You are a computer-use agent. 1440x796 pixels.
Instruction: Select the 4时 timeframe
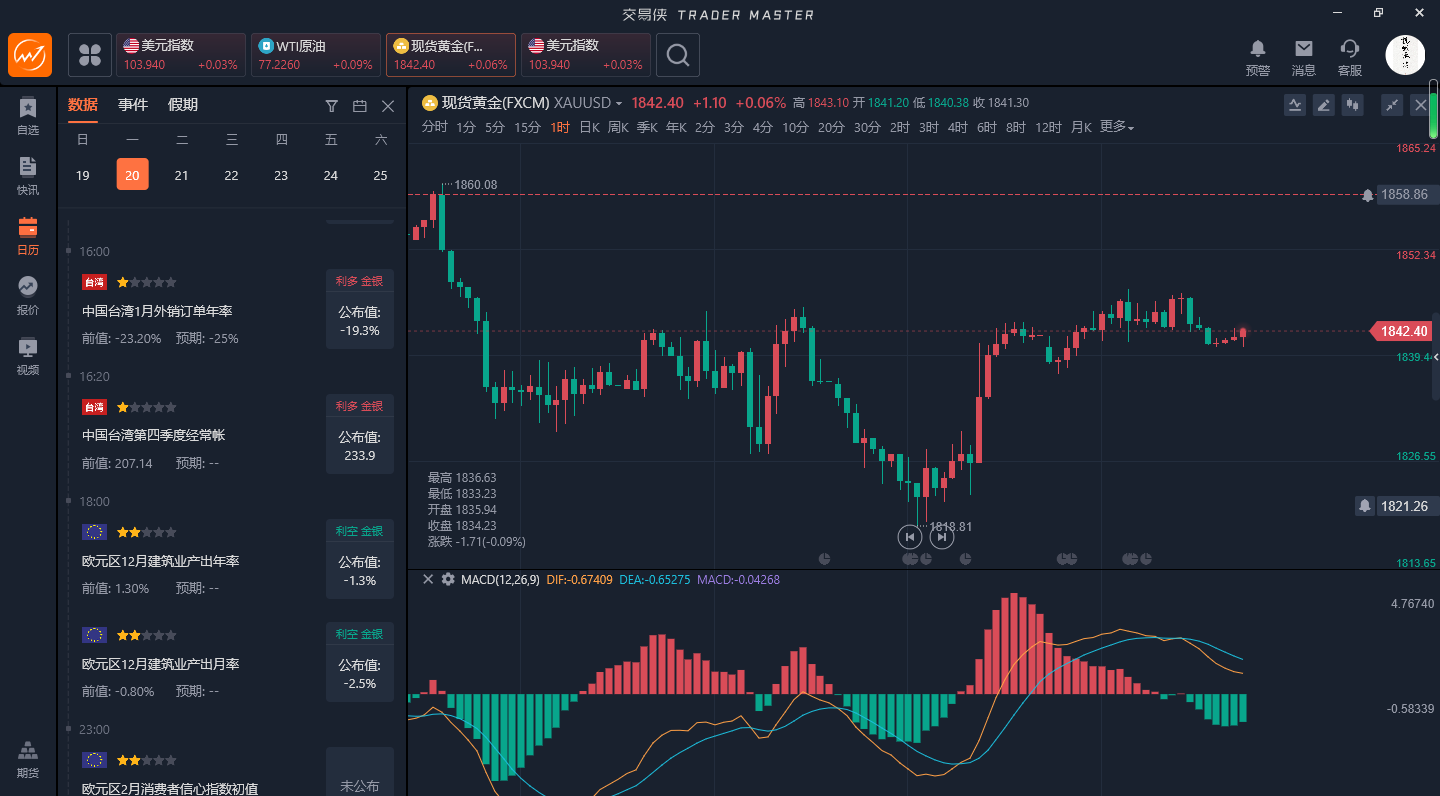pos(958,127)
